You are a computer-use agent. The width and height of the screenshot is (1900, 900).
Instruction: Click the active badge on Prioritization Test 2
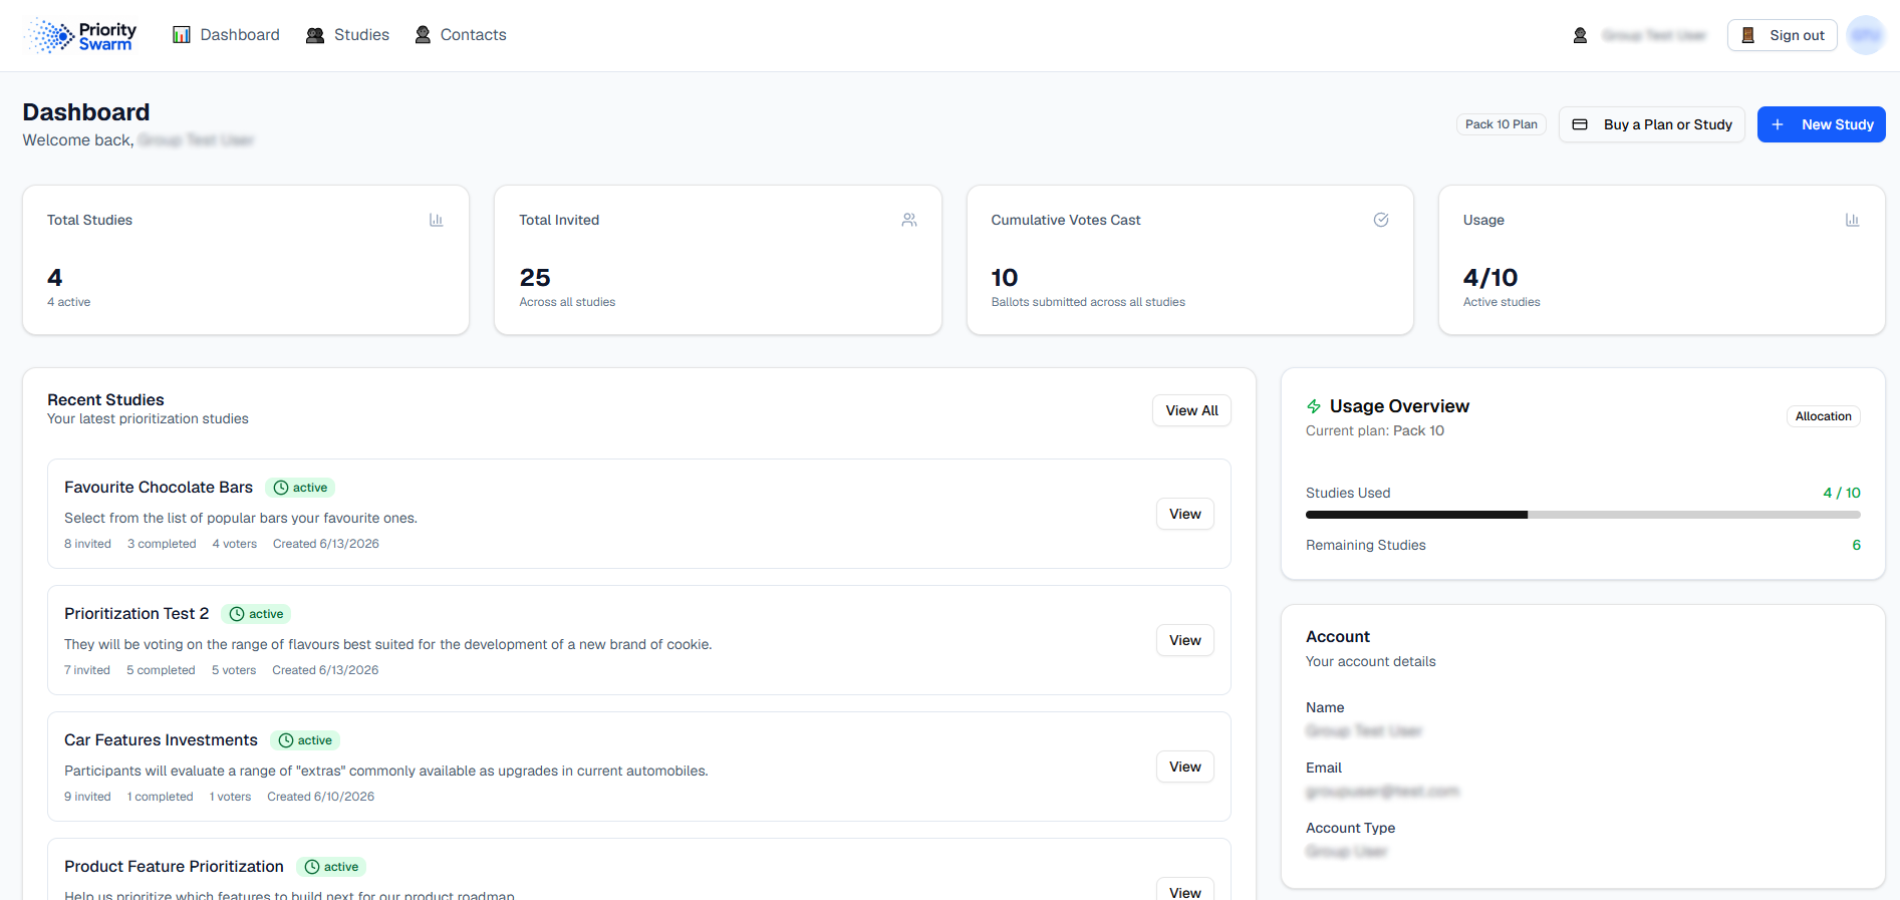tap(256, 614)
